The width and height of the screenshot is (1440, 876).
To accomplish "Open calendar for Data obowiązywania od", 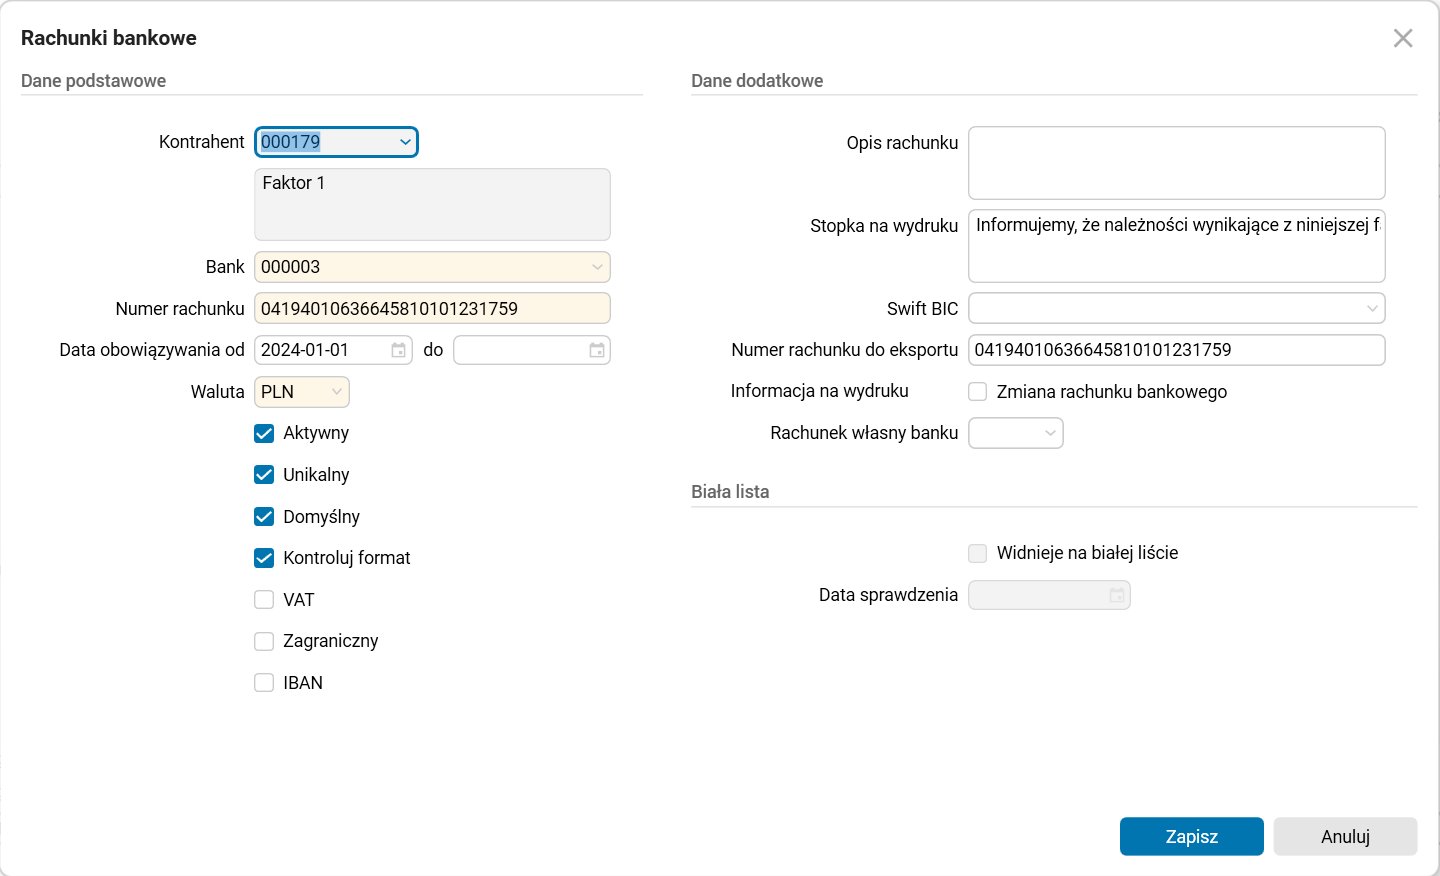I will 398,350.
